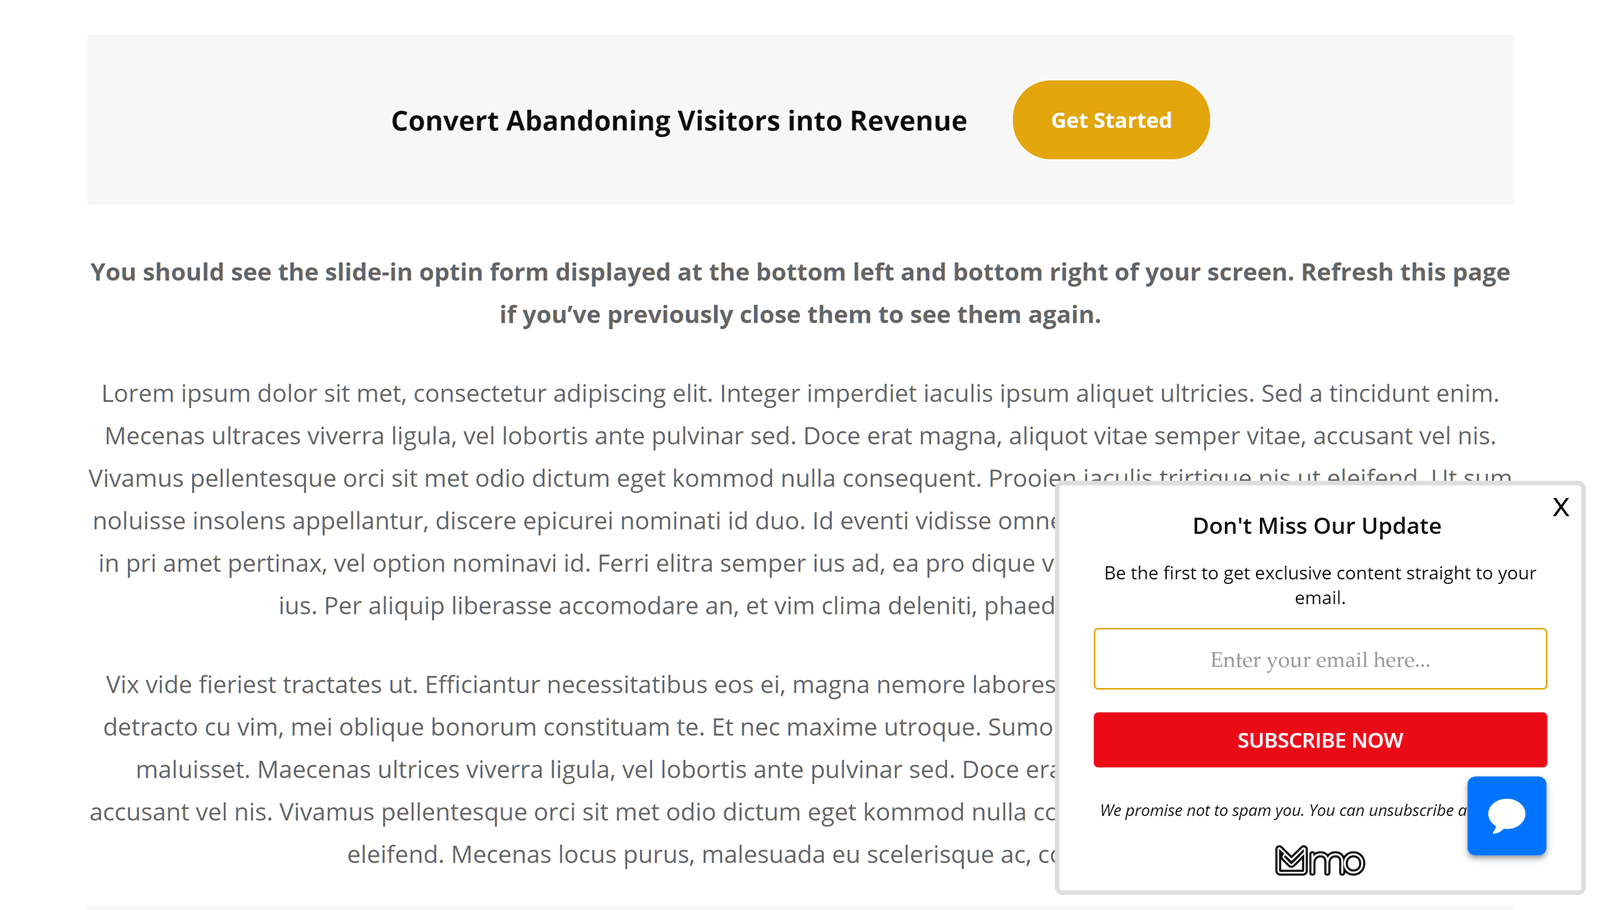1600x910 pixels.
Task: Click the We promise not to spam note
Action: coord(1280,810)
